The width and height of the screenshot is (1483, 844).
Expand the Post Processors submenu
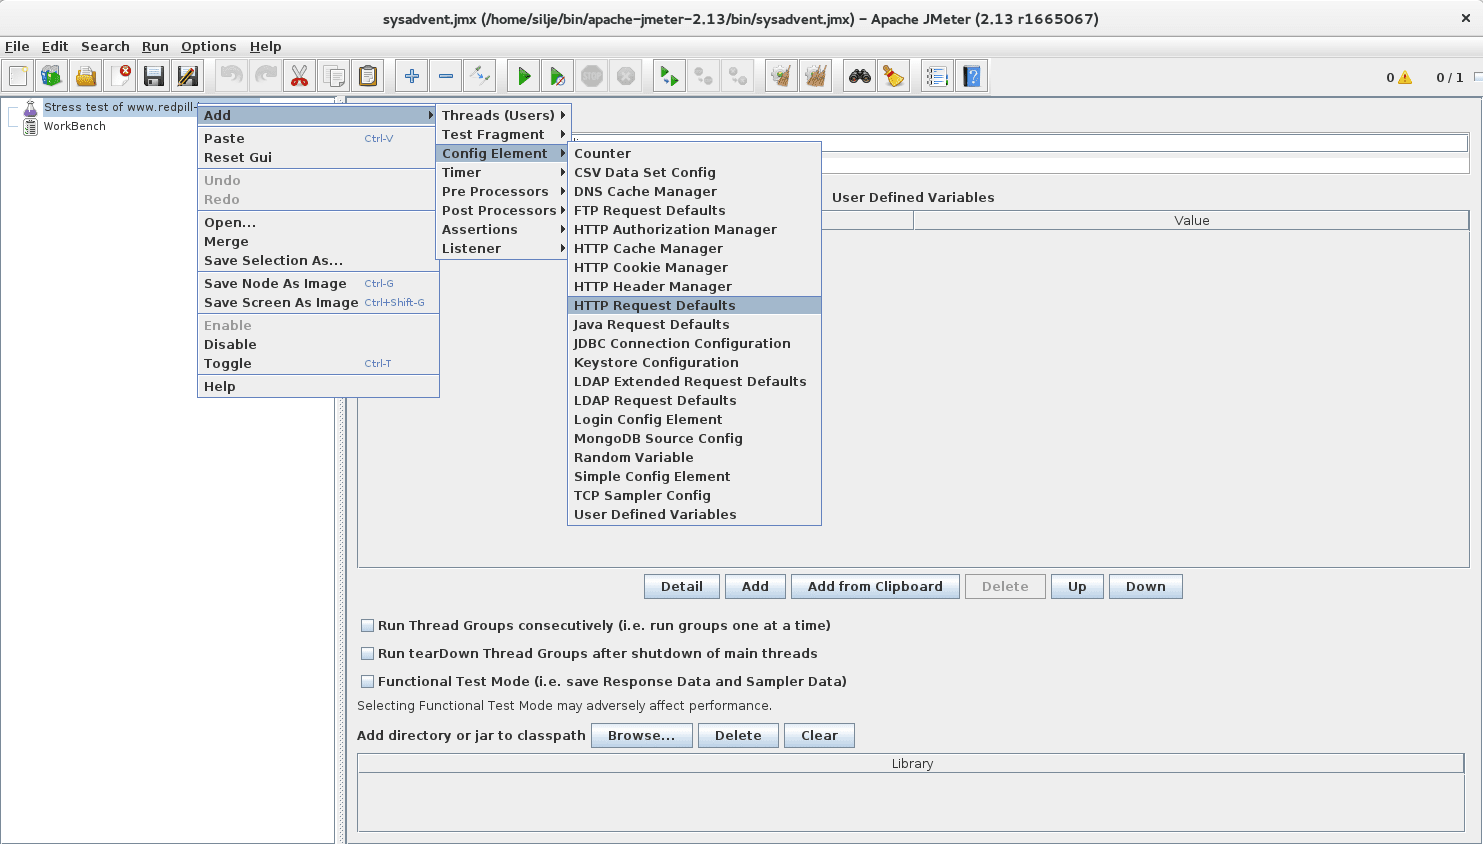coord(503,210)
